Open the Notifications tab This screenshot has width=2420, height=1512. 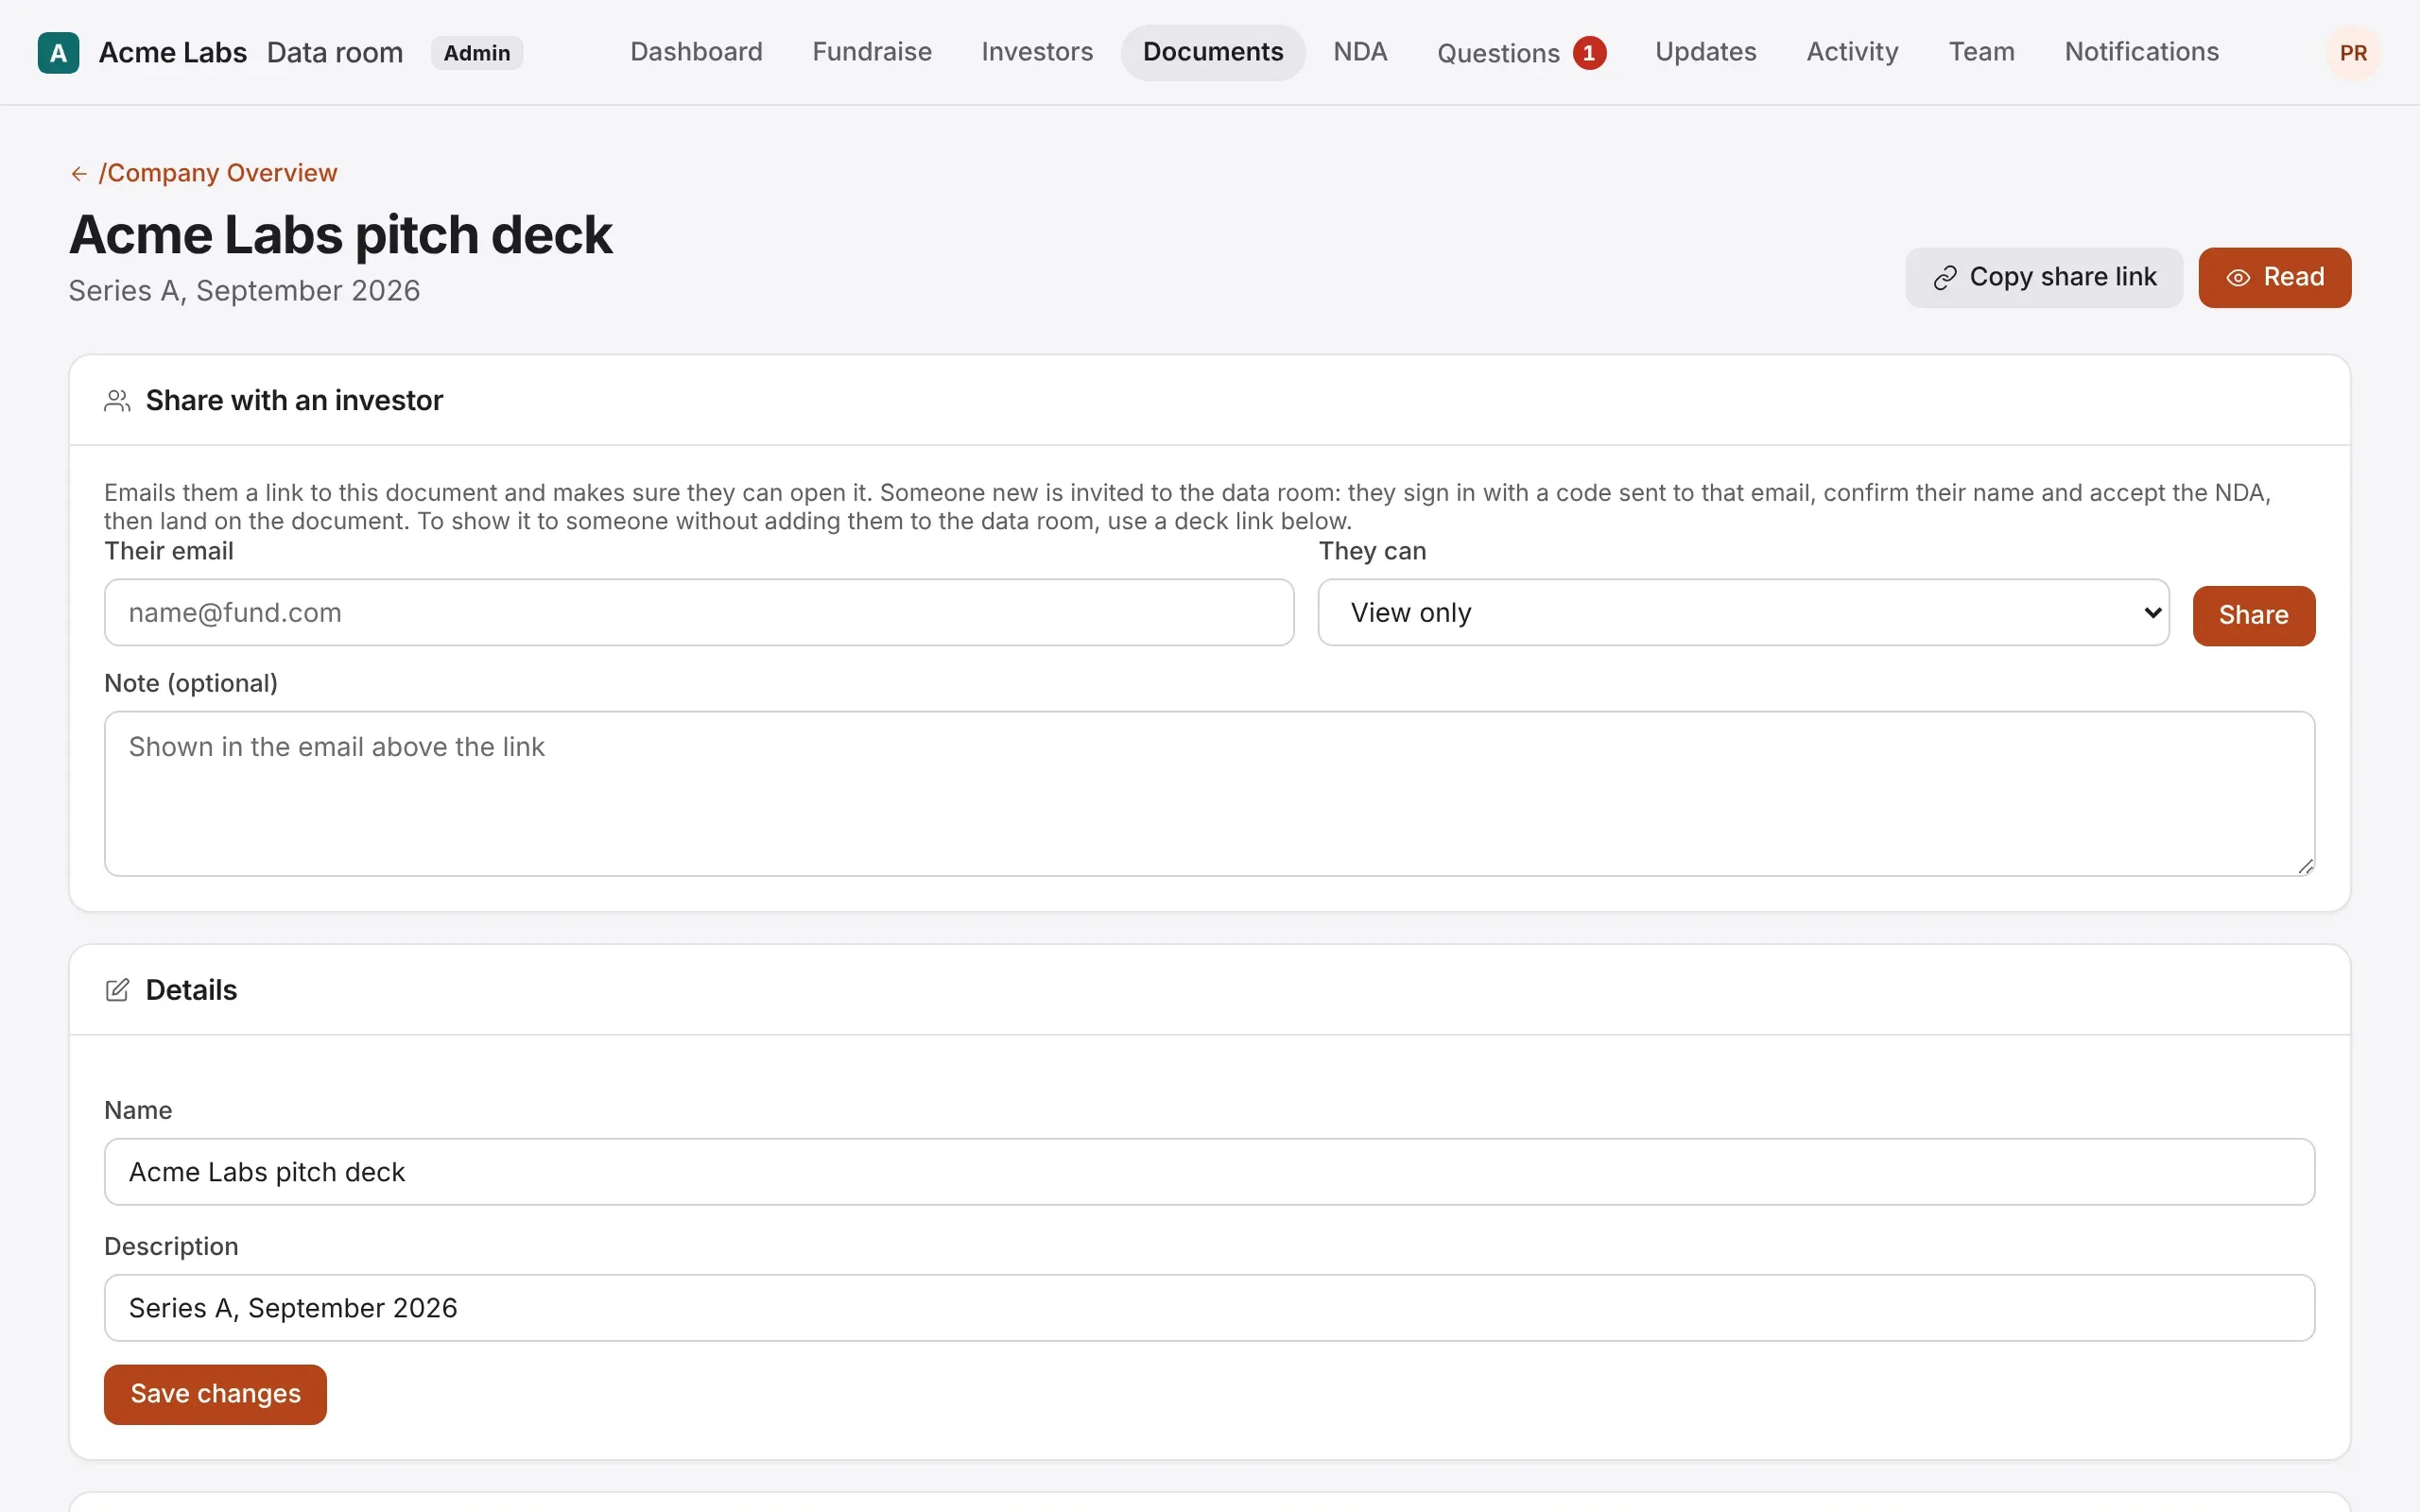[2141, 52]
